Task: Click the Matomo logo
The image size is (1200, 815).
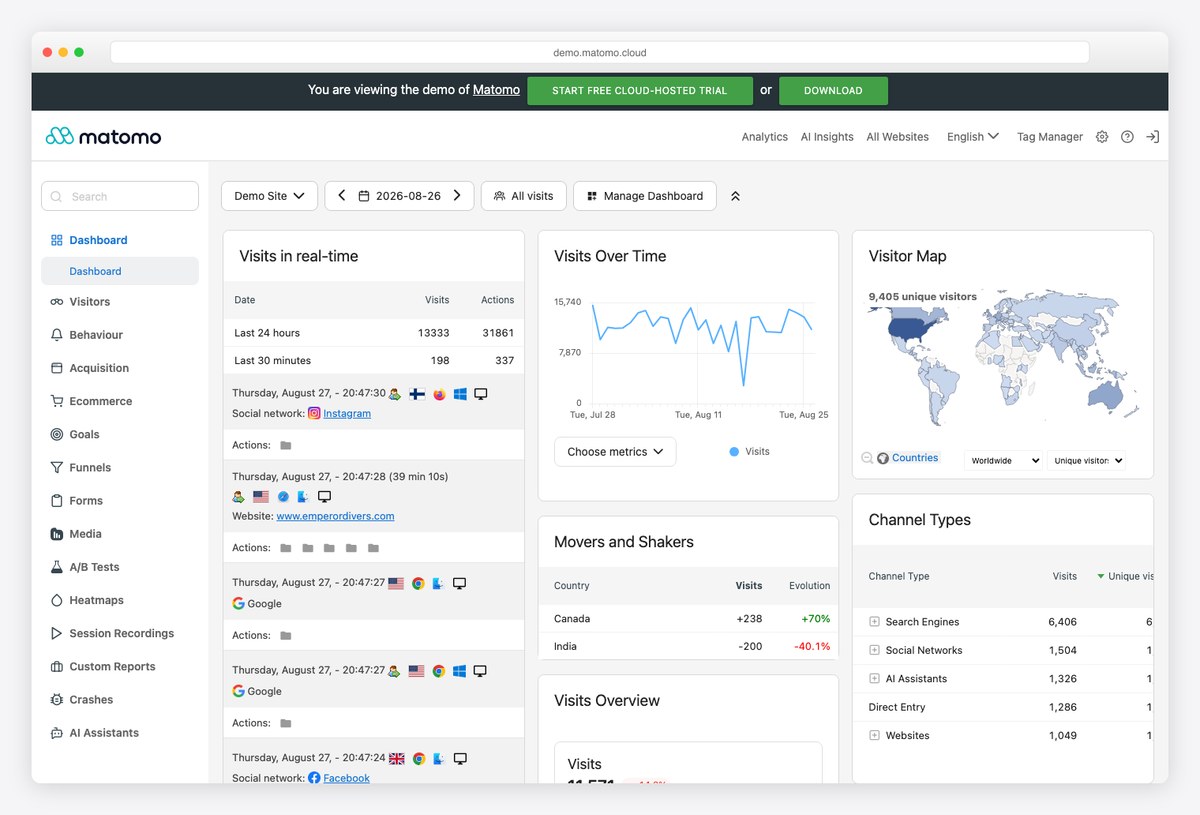Action: (x=103, y=136)
